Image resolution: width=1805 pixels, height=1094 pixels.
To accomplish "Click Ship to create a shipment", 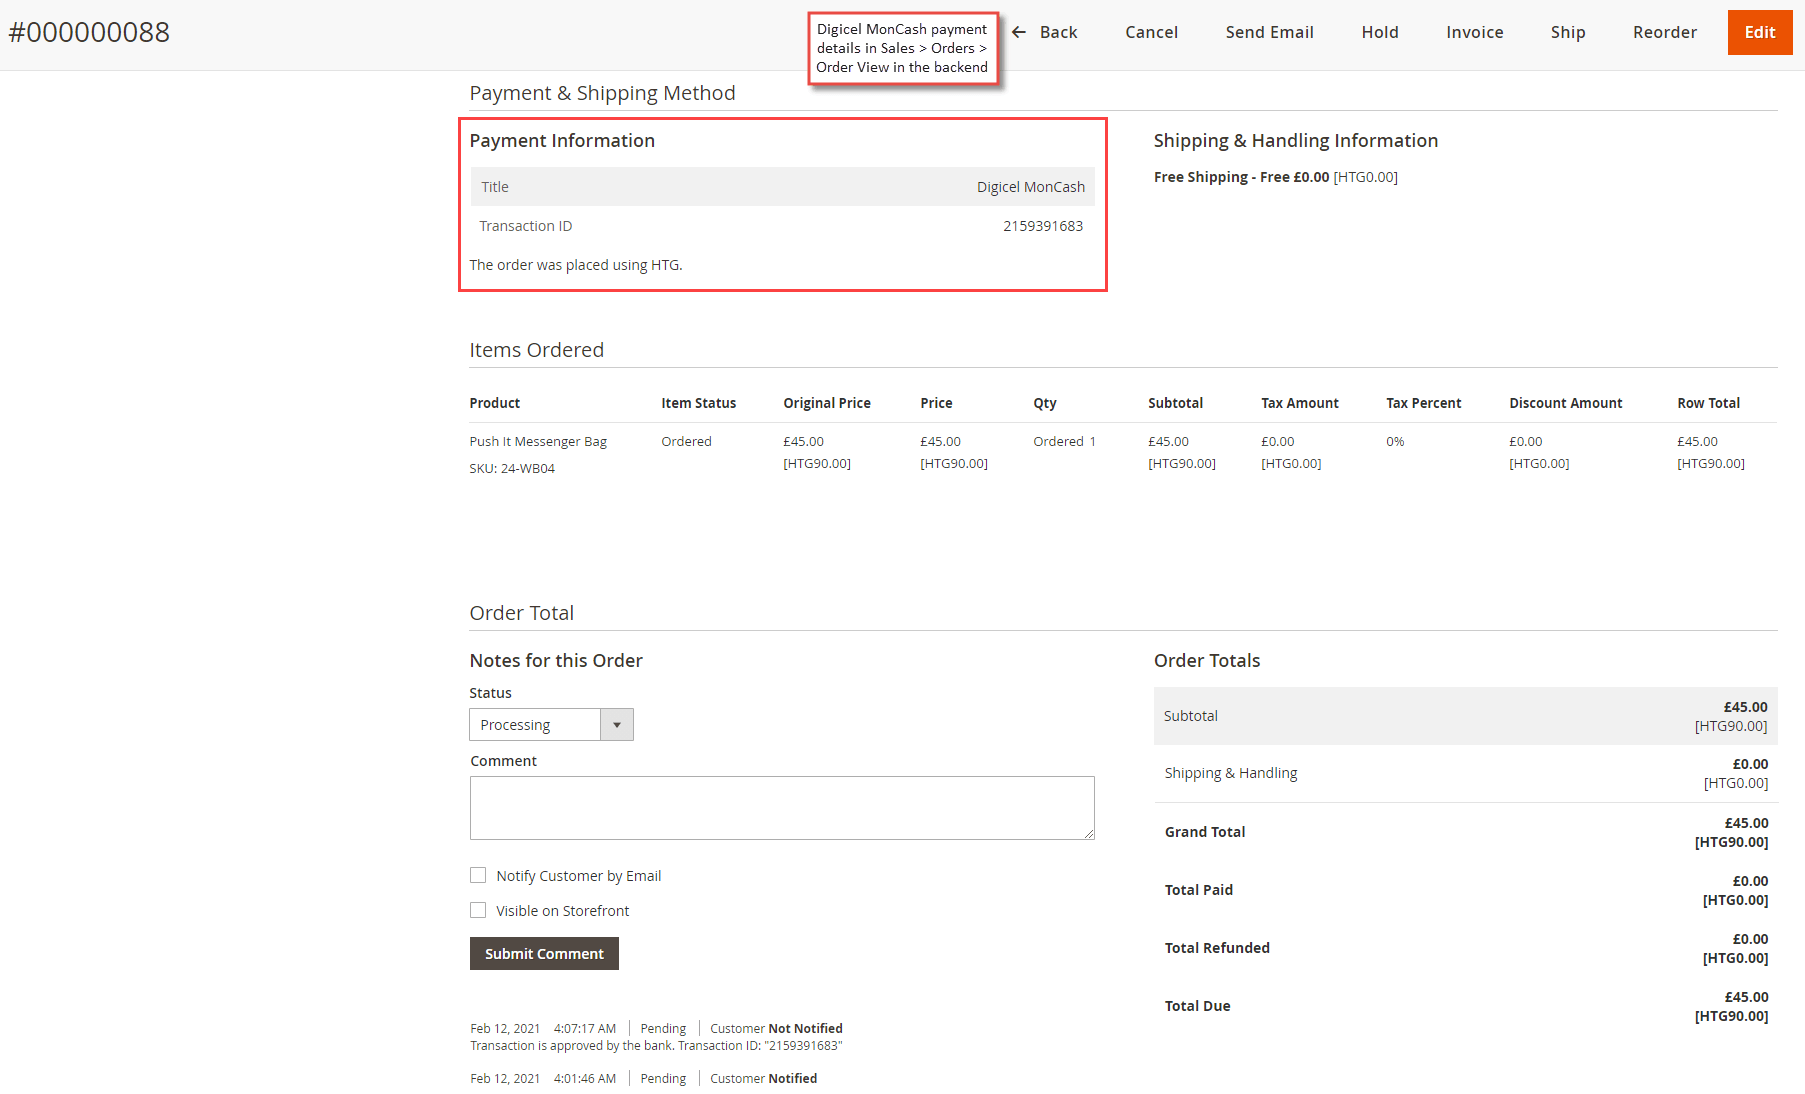I will click(x=1567, y=31).
